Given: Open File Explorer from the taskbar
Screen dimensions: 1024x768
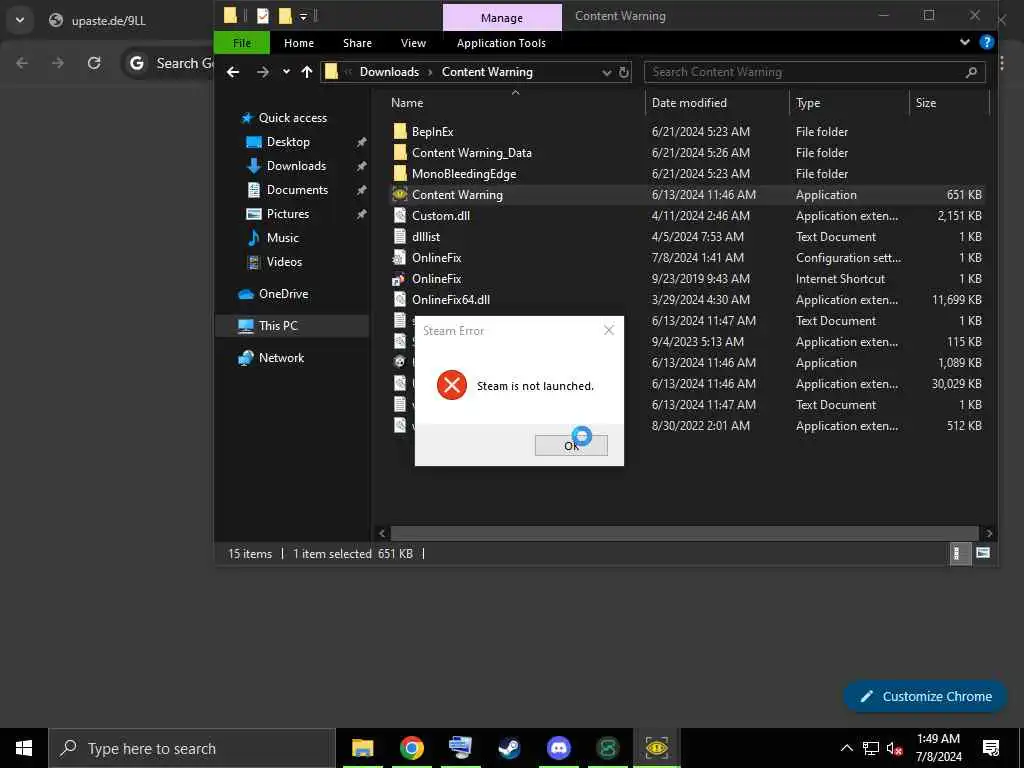Looking at the screenshot, I should click(362, 748).
